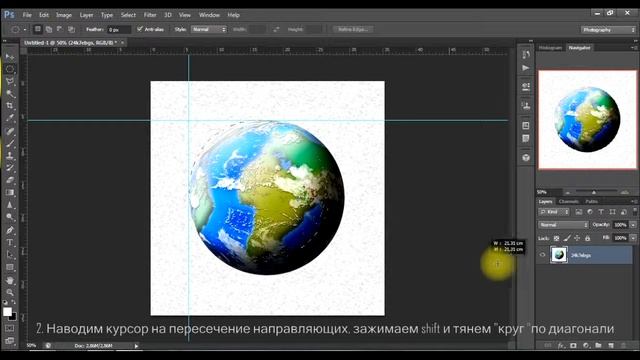This screenshot has width=640, height=360.
Task: Open the status bar info arrow
Action: point(136,346)
